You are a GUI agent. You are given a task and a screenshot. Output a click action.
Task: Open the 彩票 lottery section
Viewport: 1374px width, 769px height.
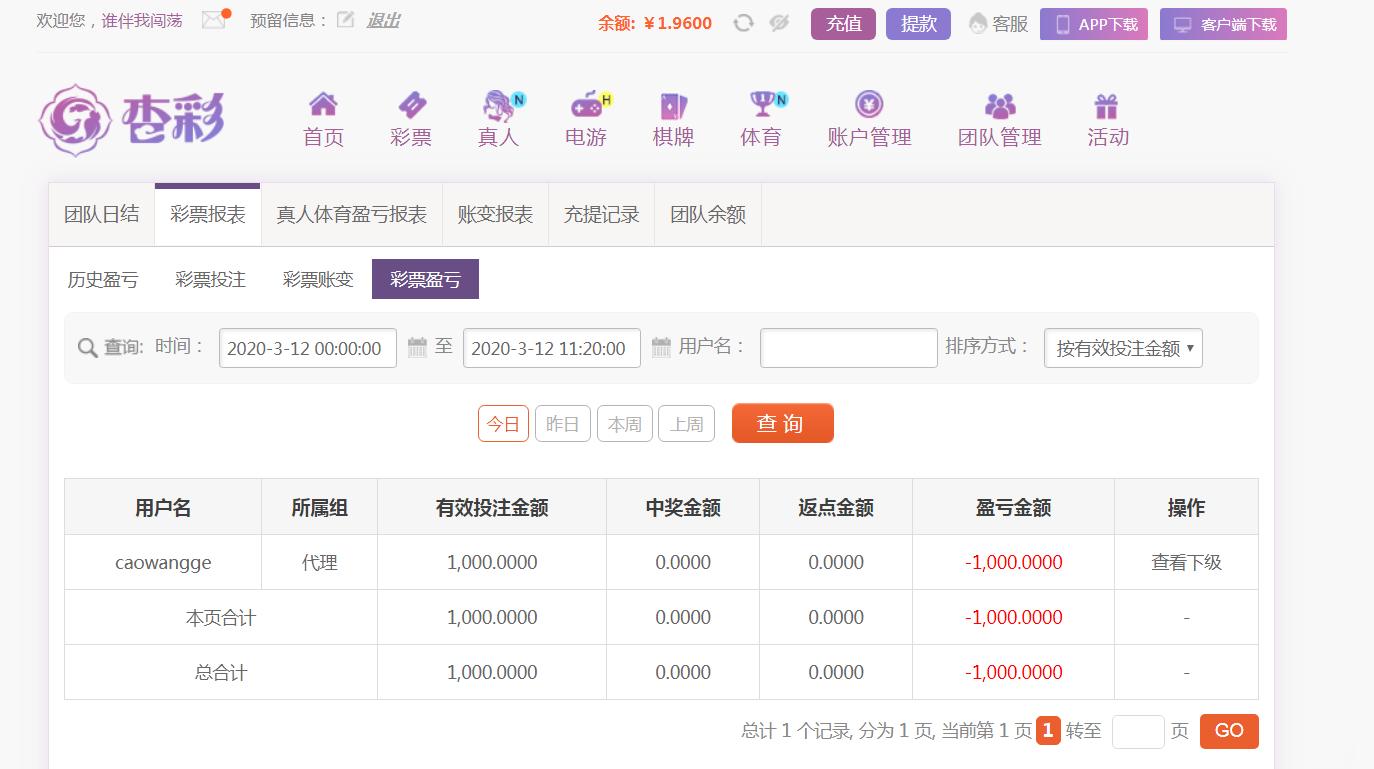411,119
